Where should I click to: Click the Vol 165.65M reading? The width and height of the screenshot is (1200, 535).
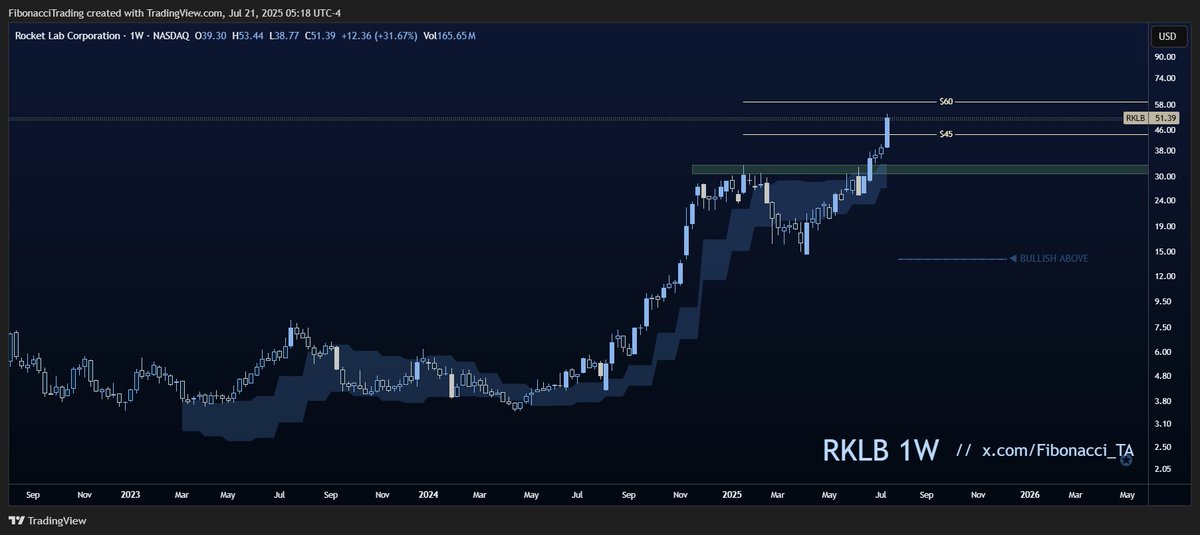point(450,36)
